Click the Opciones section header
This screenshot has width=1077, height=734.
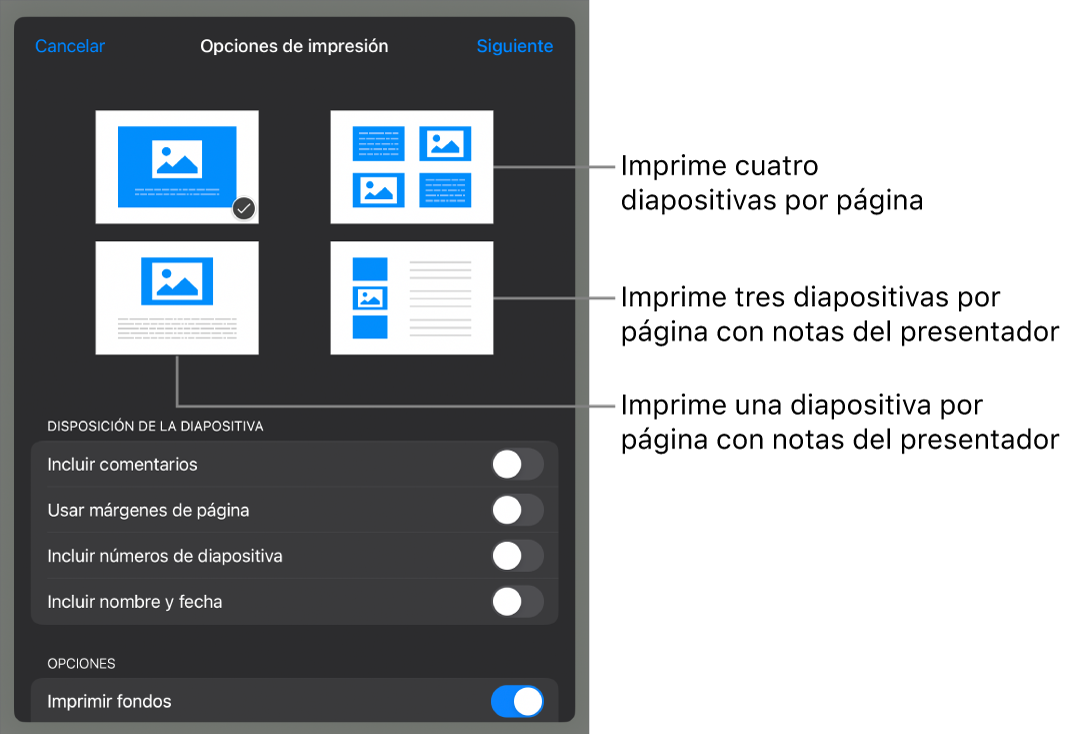click(x=81, y=664)
